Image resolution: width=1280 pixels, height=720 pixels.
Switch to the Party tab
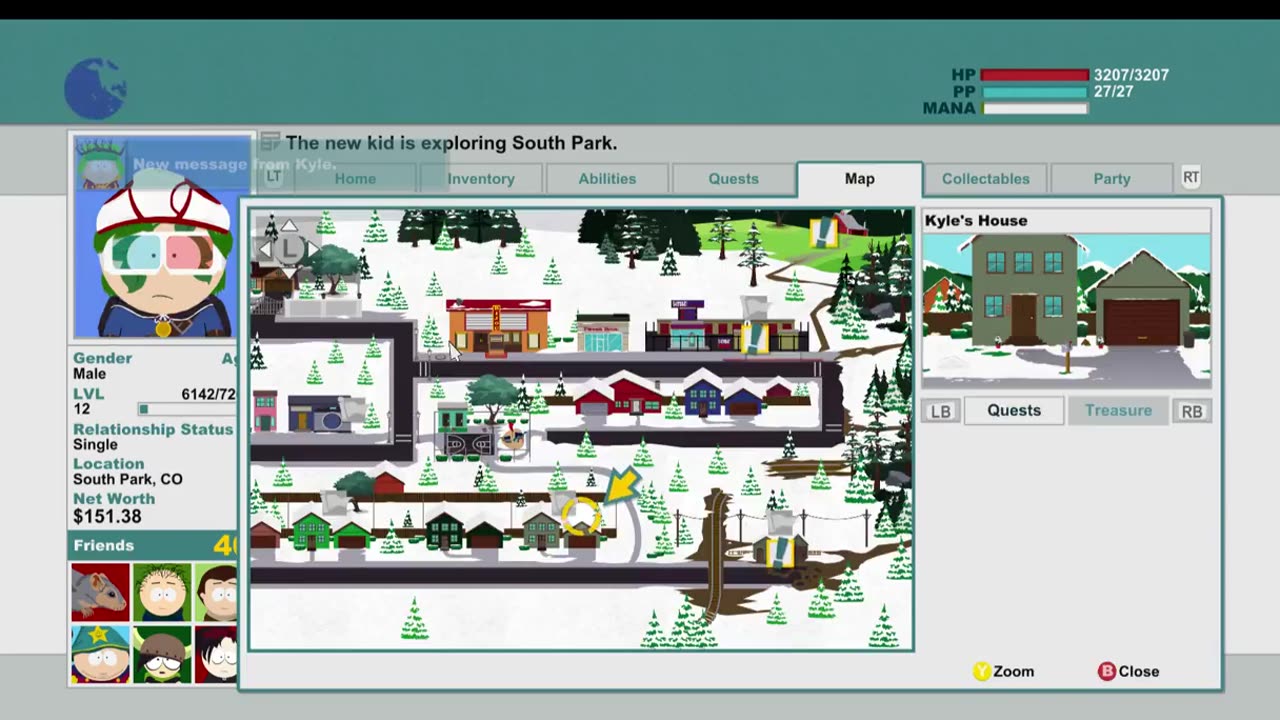pos(1111,178)
